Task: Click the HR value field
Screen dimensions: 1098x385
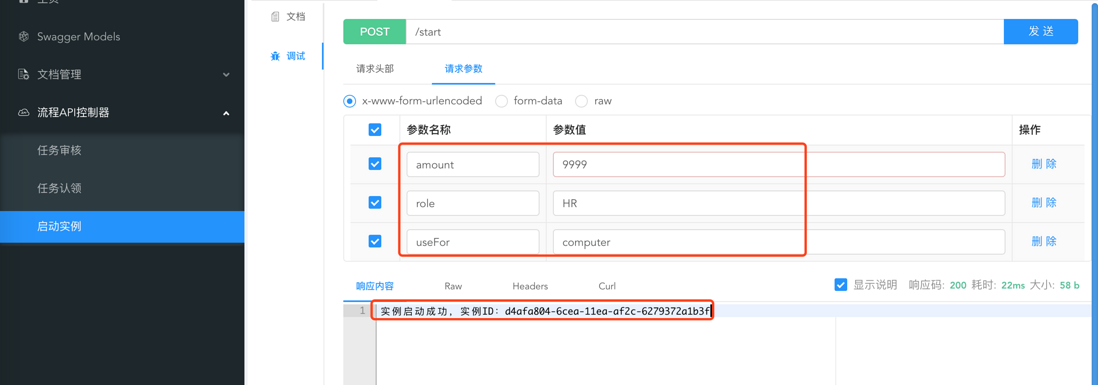Action: [779, 203]
